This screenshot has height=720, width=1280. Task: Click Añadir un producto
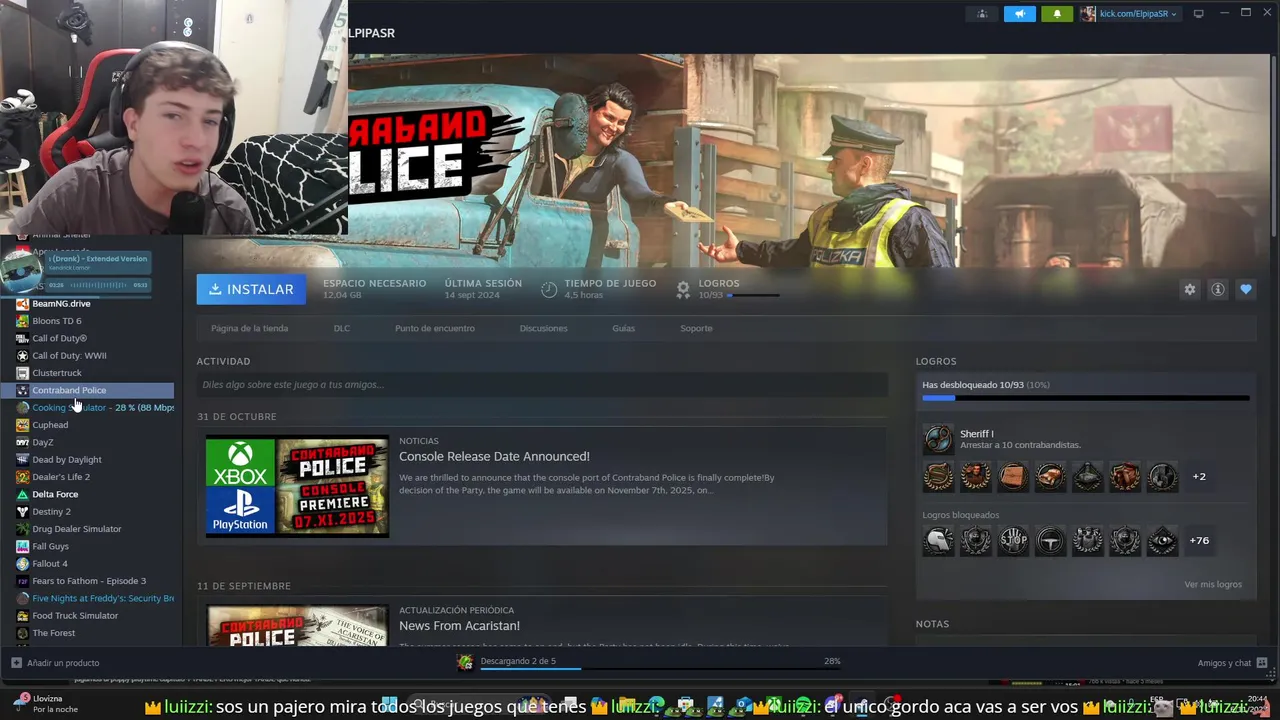pyautogui.click(x=55, y=663)
